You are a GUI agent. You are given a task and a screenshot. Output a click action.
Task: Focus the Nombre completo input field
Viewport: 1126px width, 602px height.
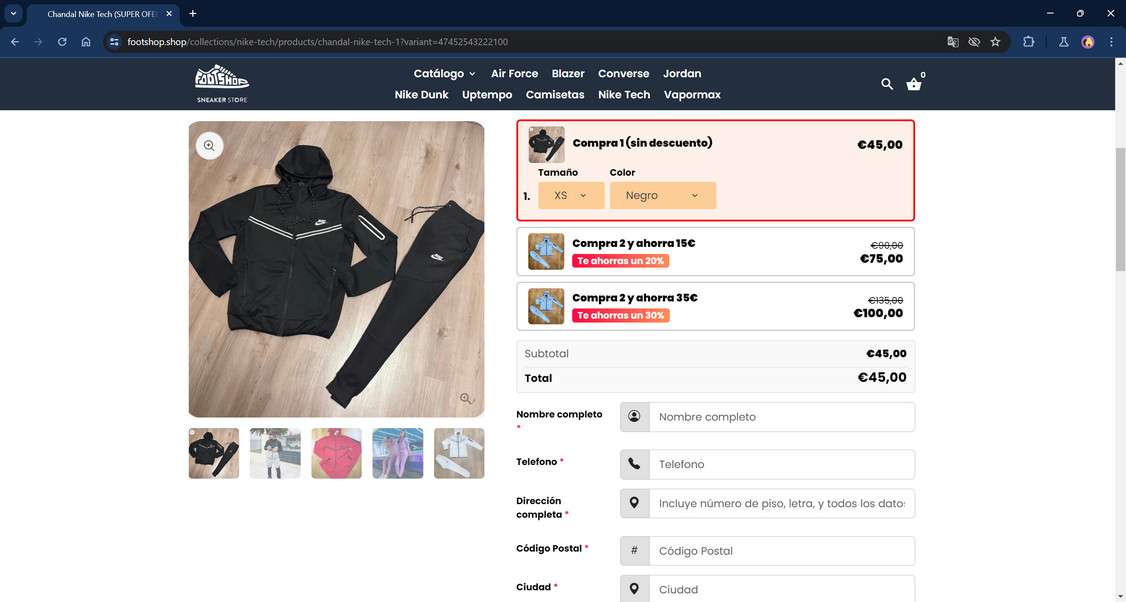[781, 417]
